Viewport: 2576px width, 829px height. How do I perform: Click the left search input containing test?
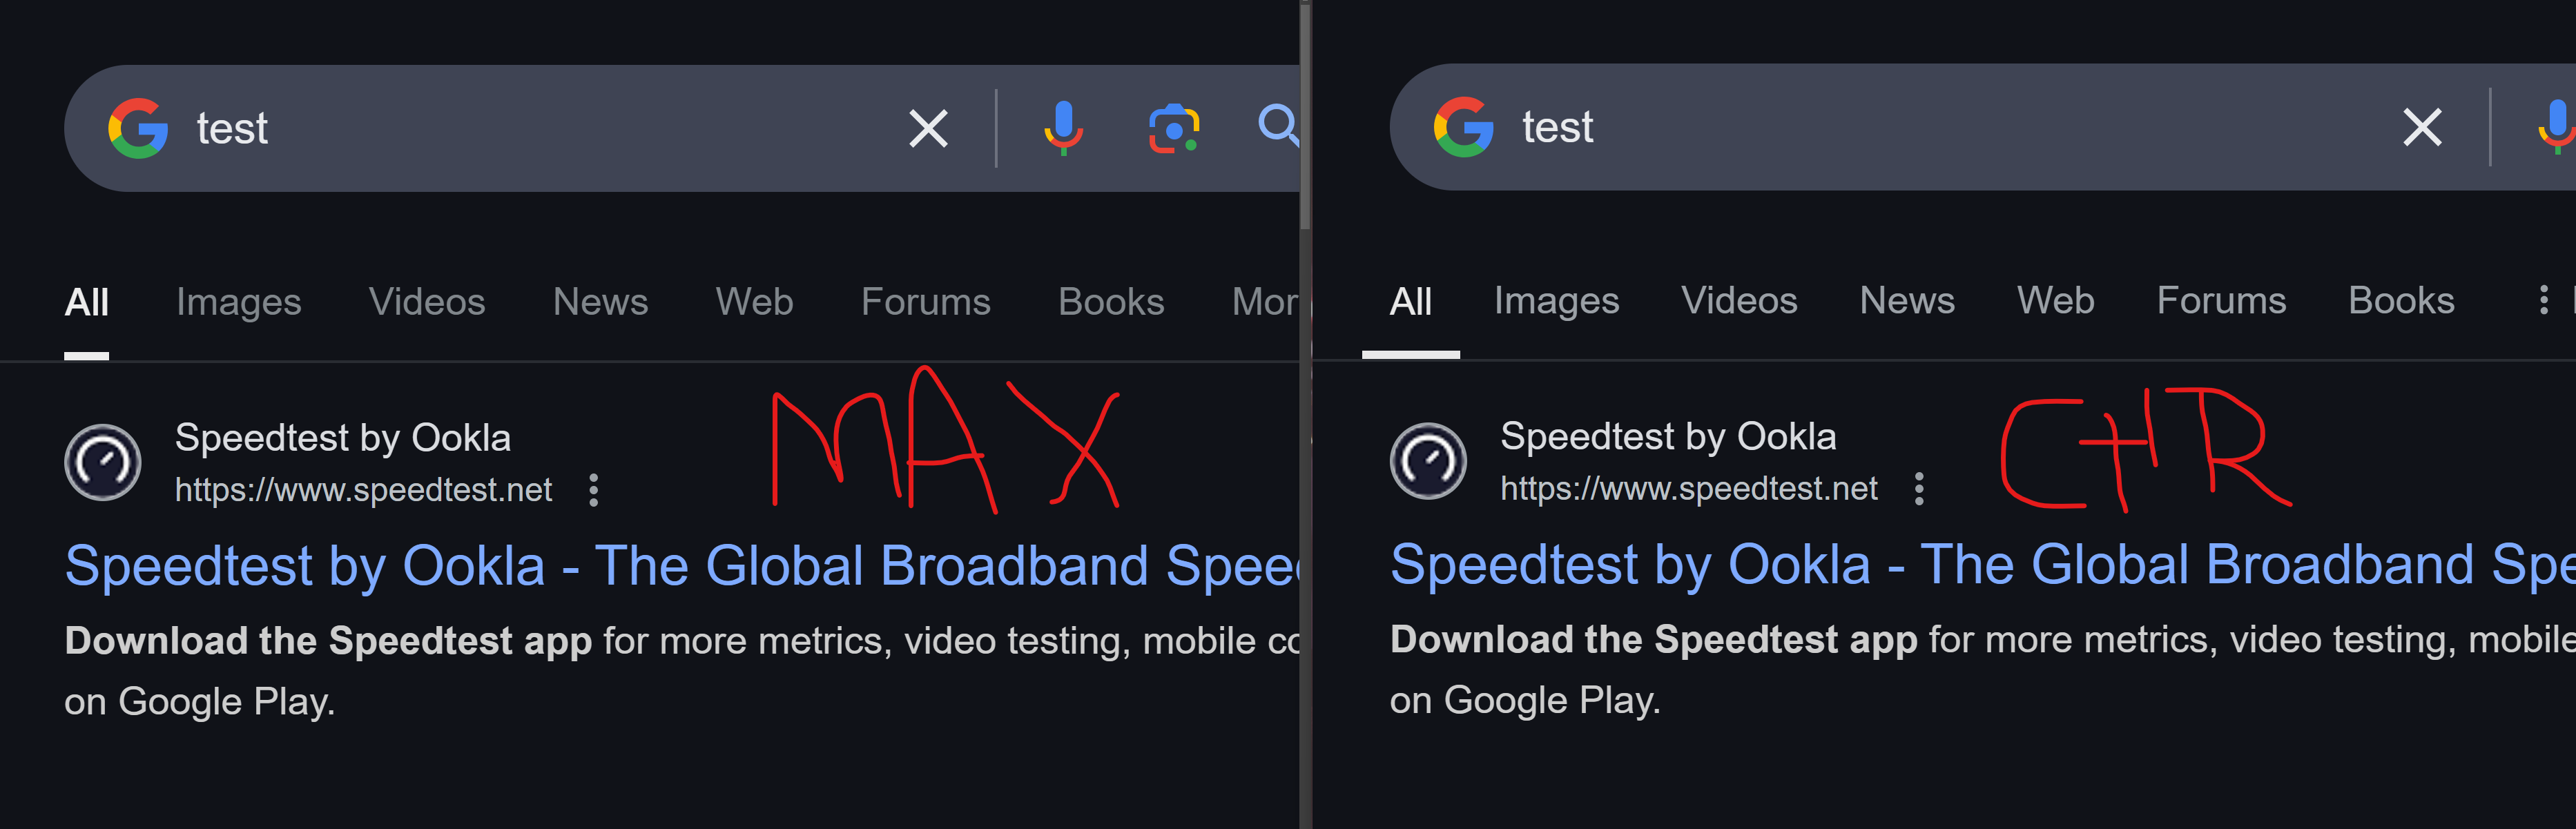(x=540, y=128)
